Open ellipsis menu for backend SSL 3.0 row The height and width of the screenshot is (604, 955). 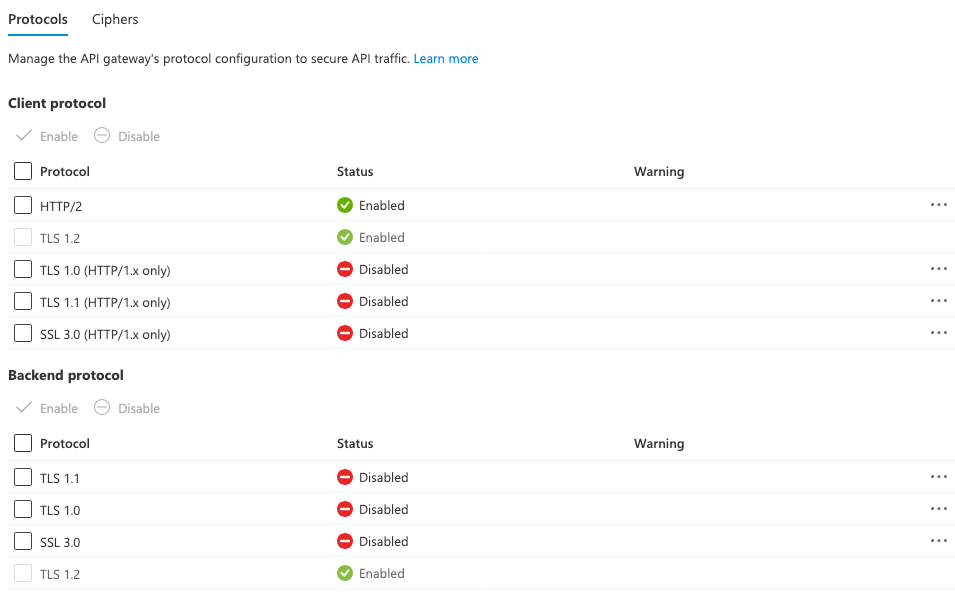(x=938, y=541)
